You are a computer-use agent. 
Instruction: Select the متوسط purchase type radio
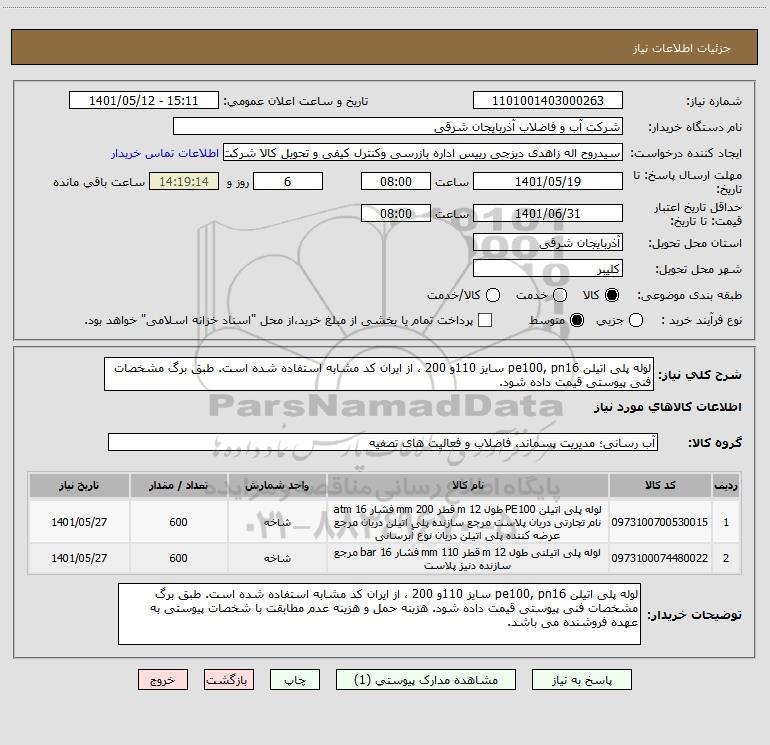pyautogui.click(x=577, y=320)
